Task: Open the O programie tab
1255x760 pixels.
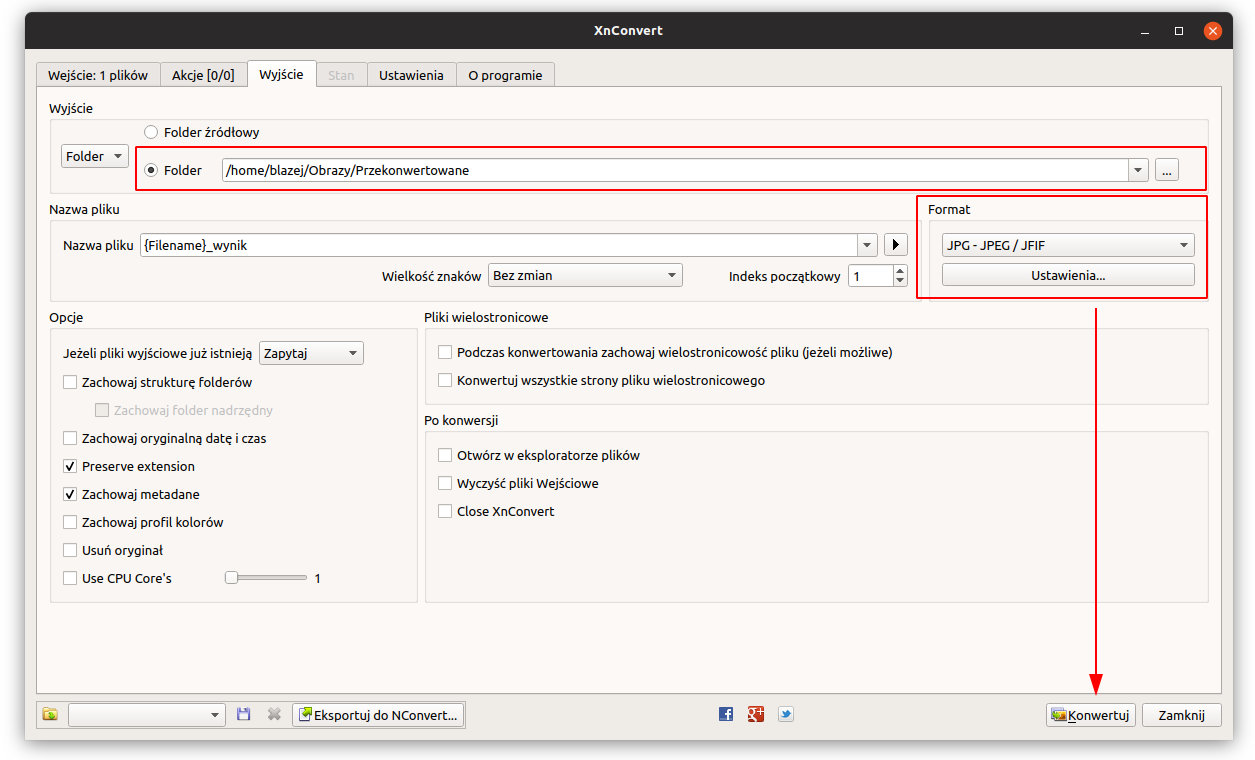Action: 505,75
